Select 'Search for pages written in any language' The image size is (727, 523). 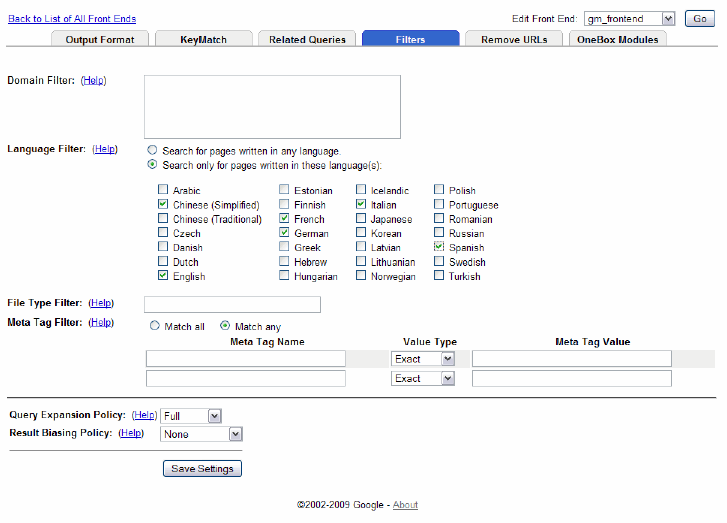tap(152, 151)
